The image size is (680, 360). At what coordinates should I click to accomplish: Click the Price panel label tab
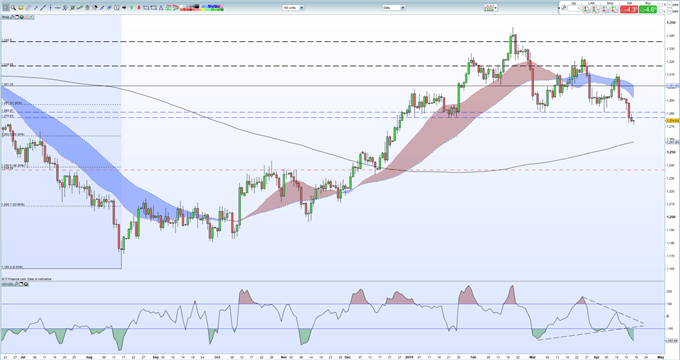(6, 17)
